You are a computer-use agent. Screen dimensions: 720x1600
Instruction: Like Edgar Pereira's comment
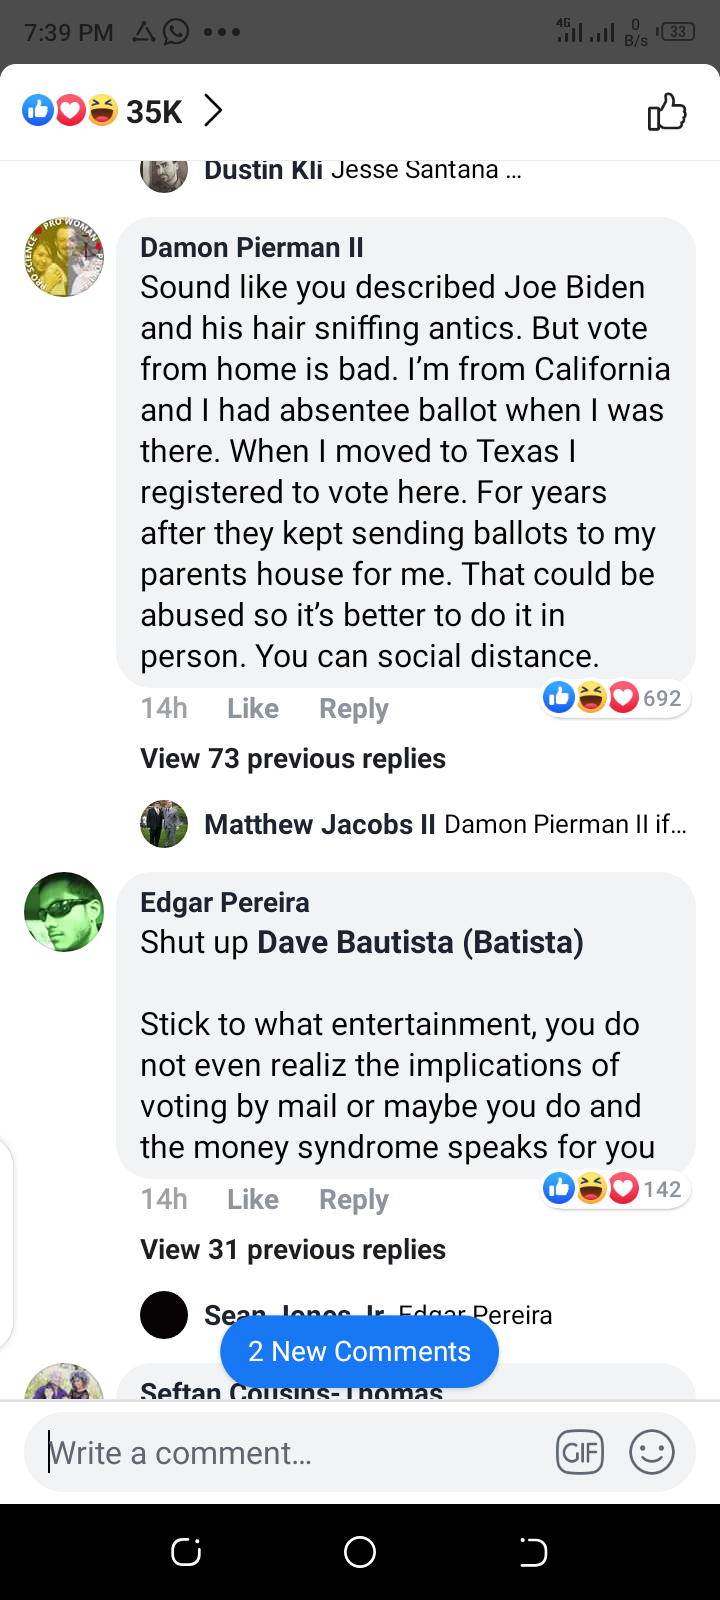pos(253,1200)
